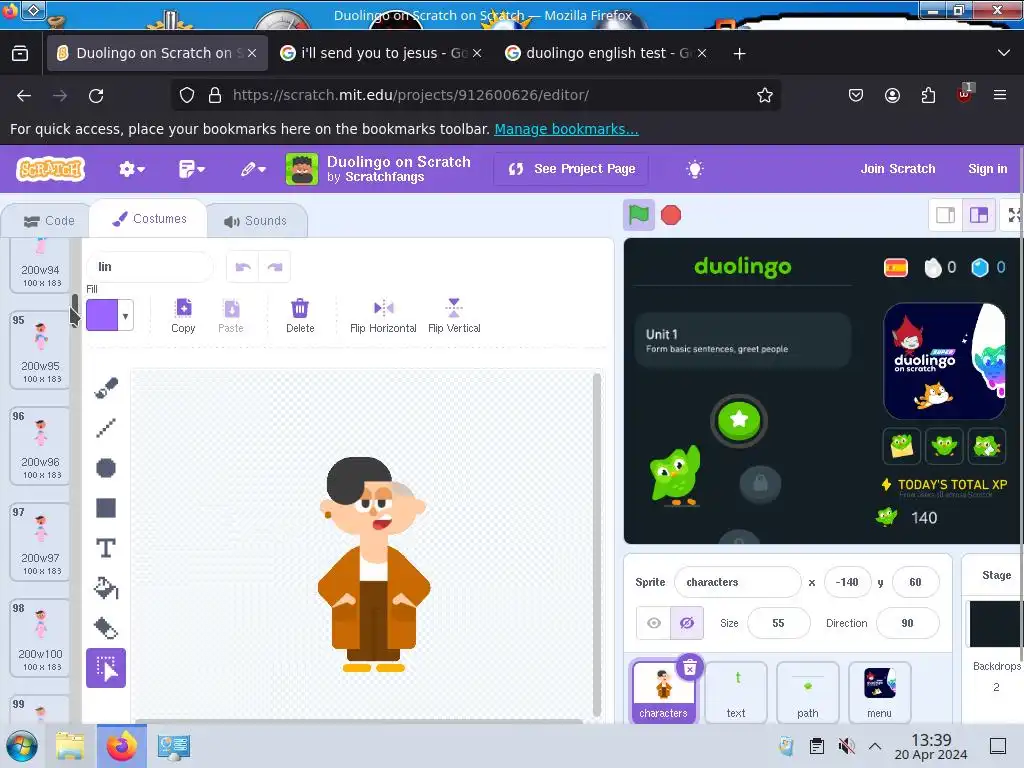Switch to the Costumes tab
The image size is (1024, 768).
[149, 219]
